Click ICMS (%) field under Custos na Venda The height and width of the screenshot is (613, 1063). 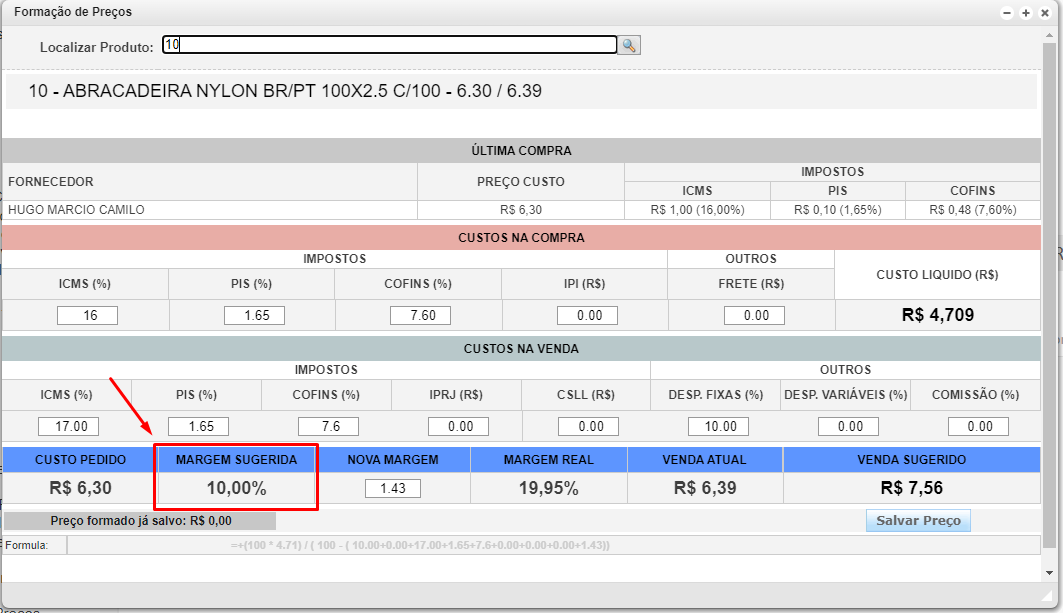pos(68,426)
